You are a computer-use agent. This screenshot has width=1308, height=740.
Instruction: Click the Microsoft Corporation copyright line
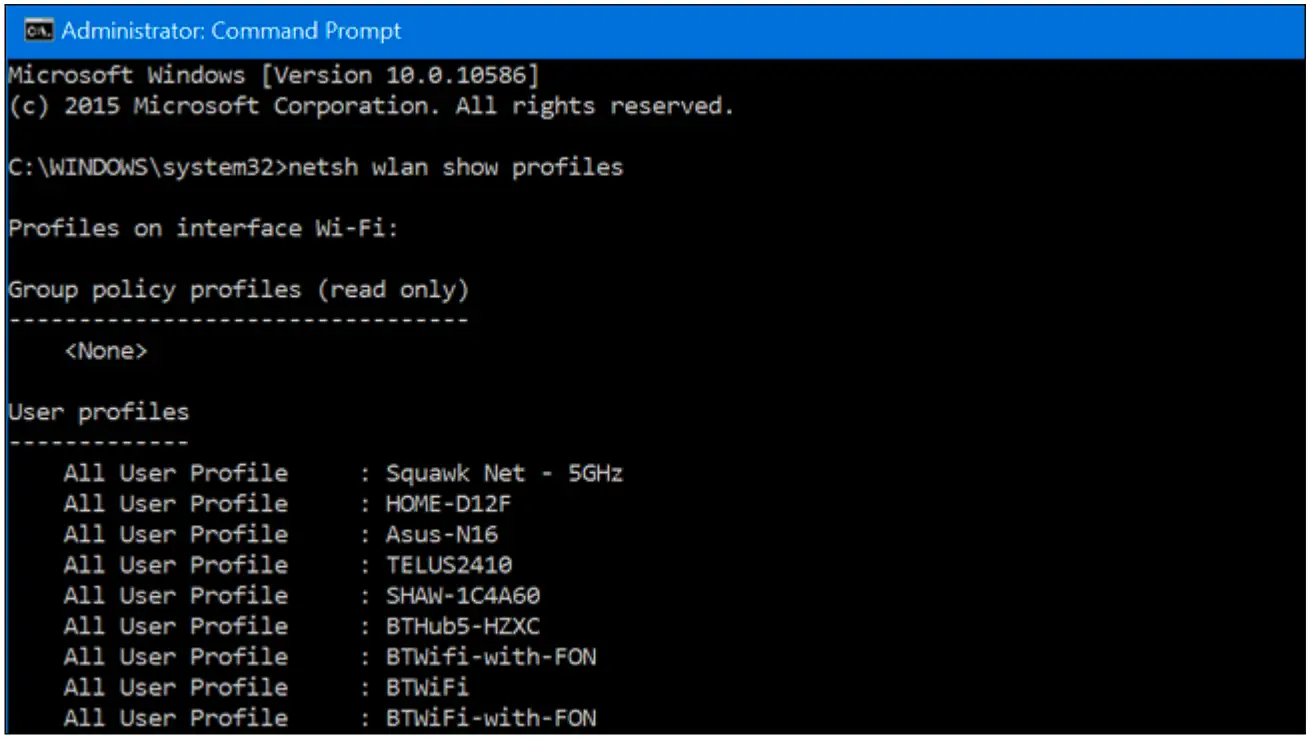tap(371, 106)
